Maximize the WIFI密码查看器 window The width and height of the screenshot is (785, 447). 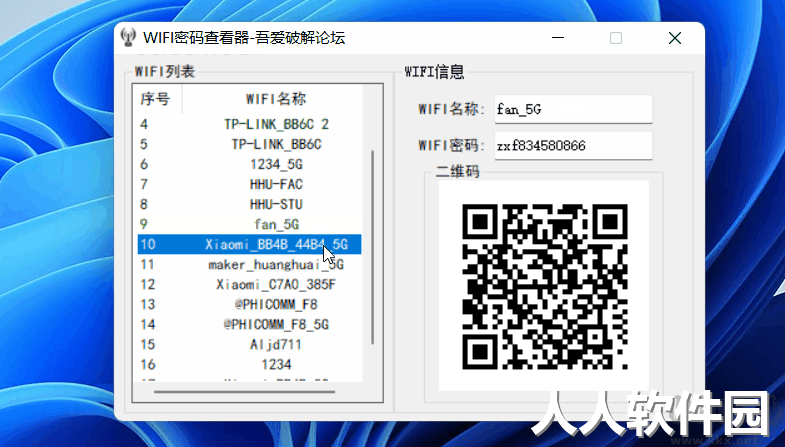[616, 38]
